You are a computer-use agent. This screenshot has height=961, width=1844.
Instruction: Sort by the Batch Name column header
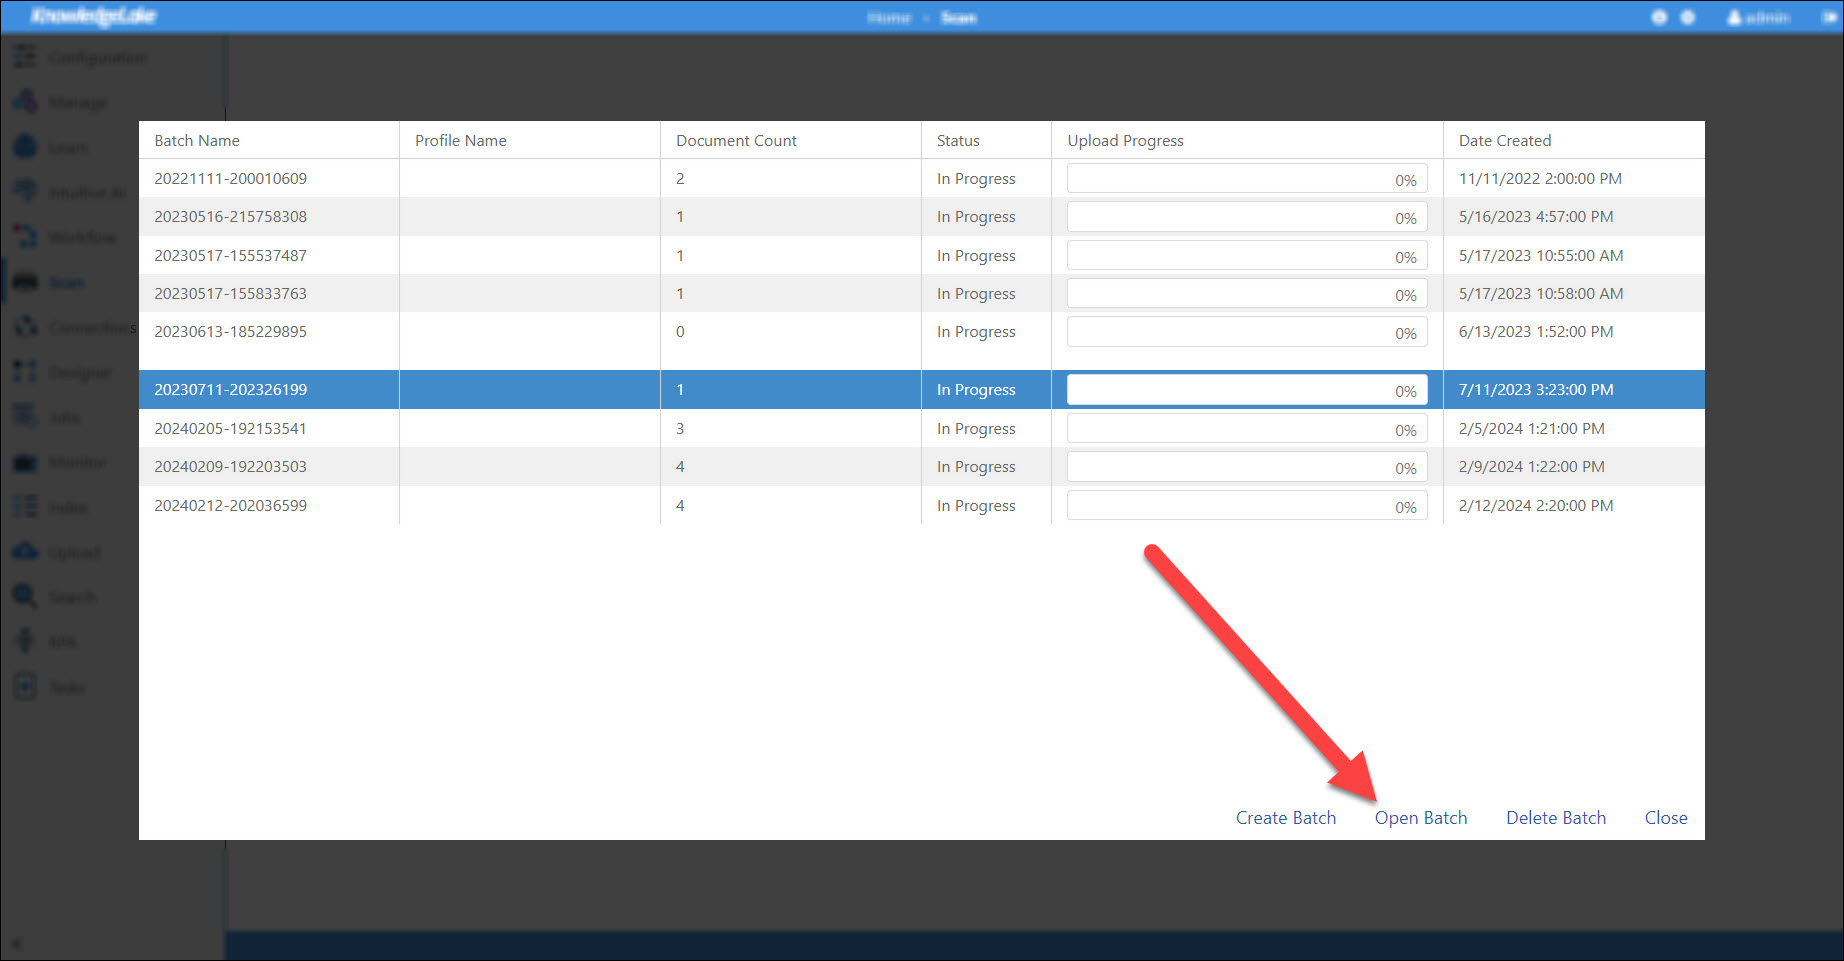[197, 141]
